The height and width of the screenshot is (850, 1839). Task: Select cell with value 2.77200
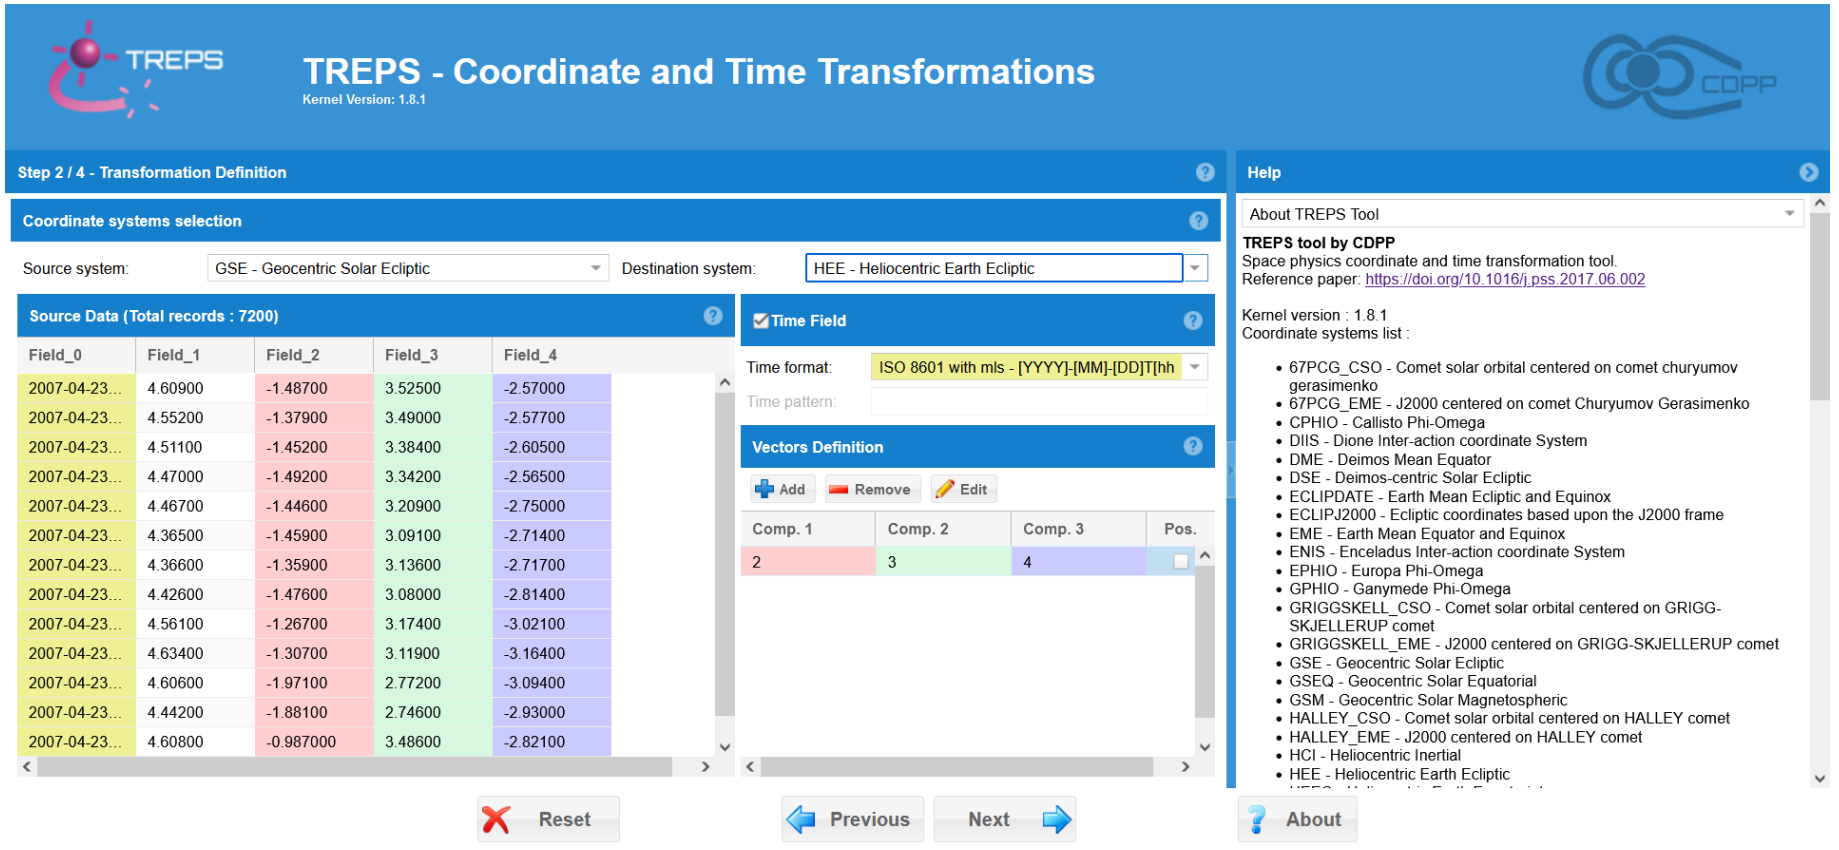pos(432,683)
